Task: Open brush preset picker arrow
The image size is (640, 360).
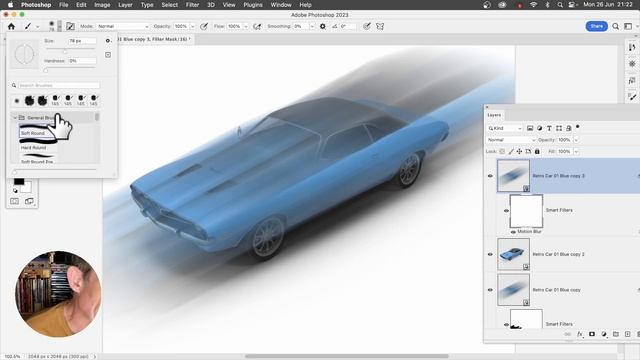Action: coord(60,27)
